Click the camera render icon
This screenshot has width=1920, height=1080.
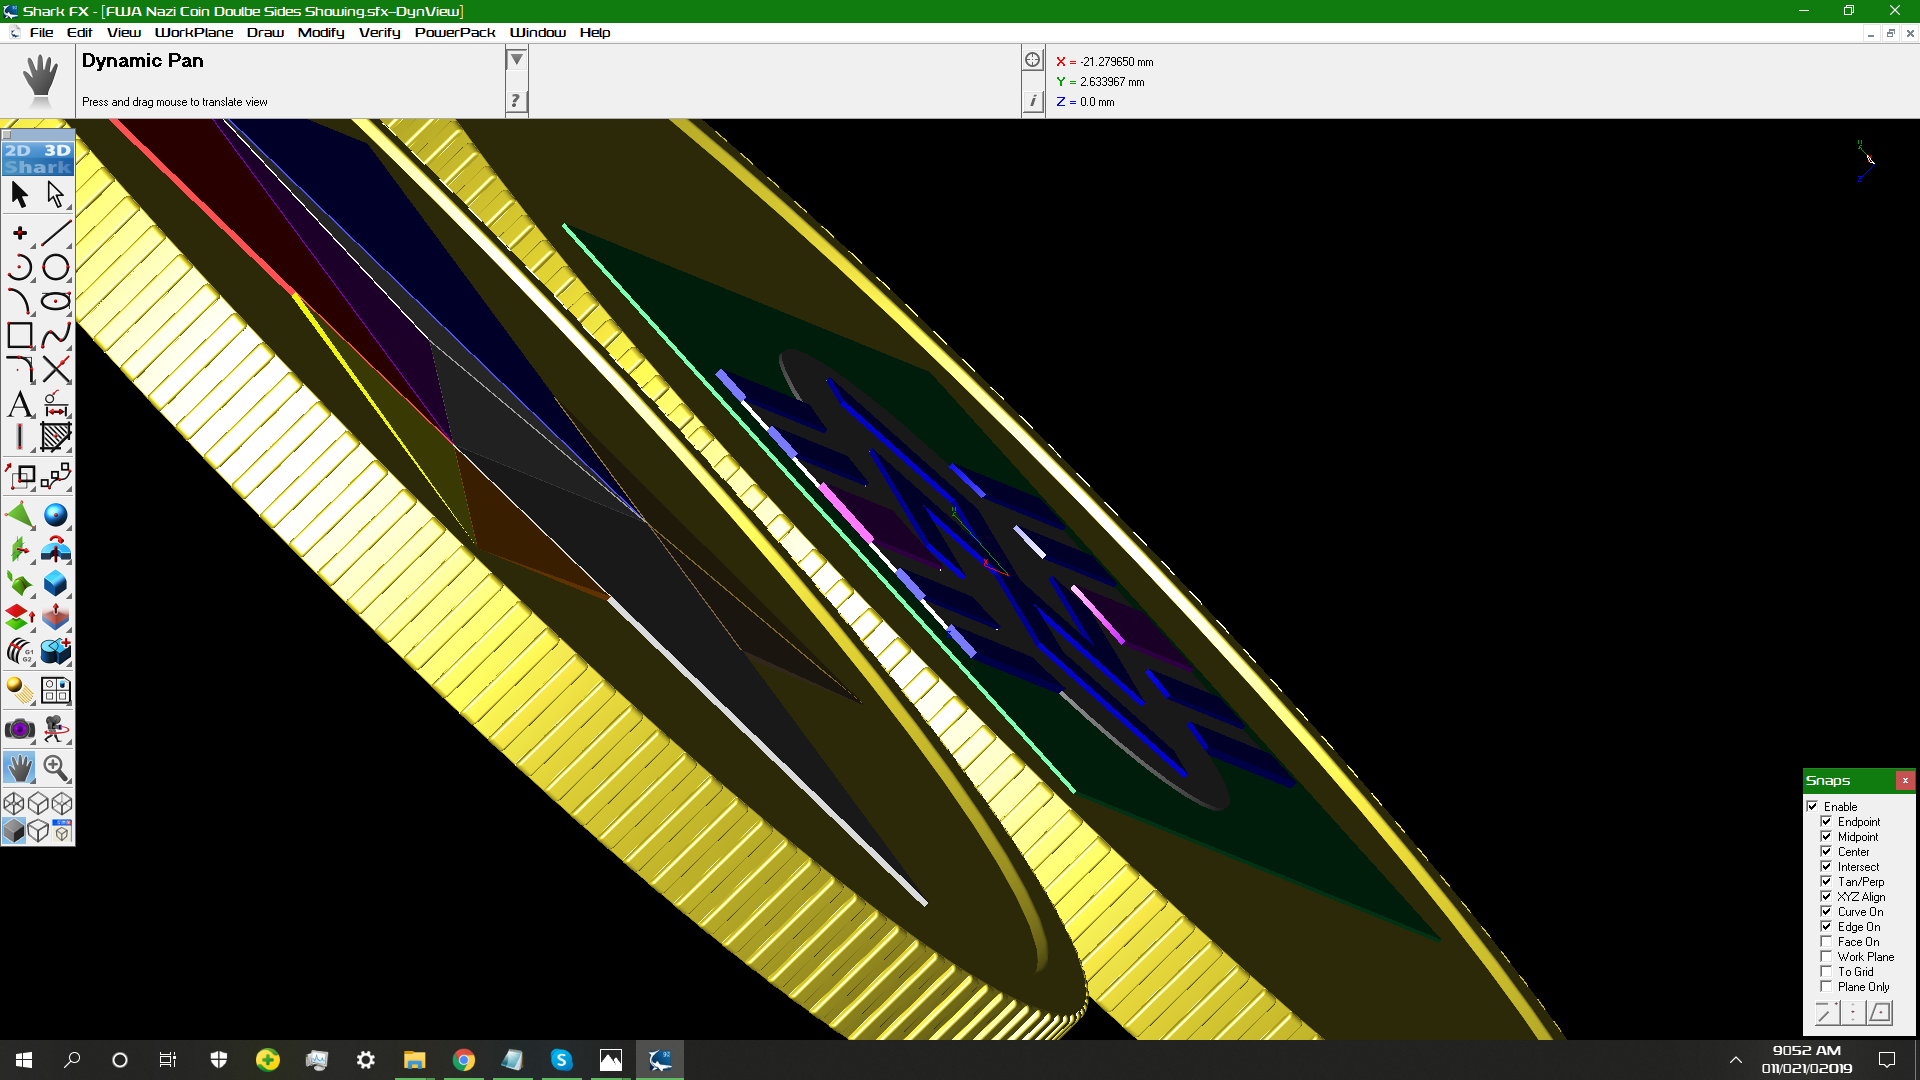(20, 729)
